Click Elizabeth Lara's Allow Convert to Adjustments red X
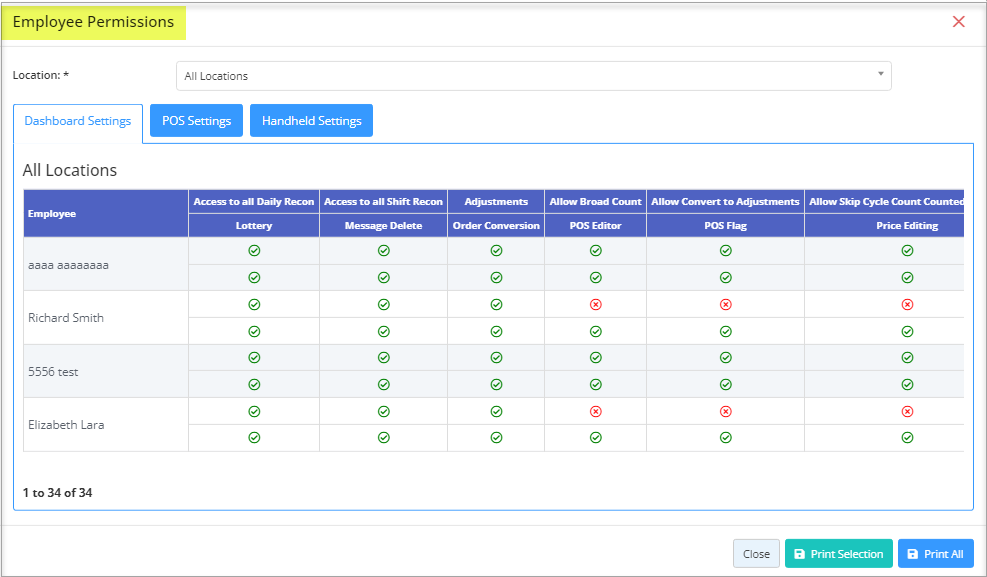Screen dimensions: 987x577 pos(726,412)
